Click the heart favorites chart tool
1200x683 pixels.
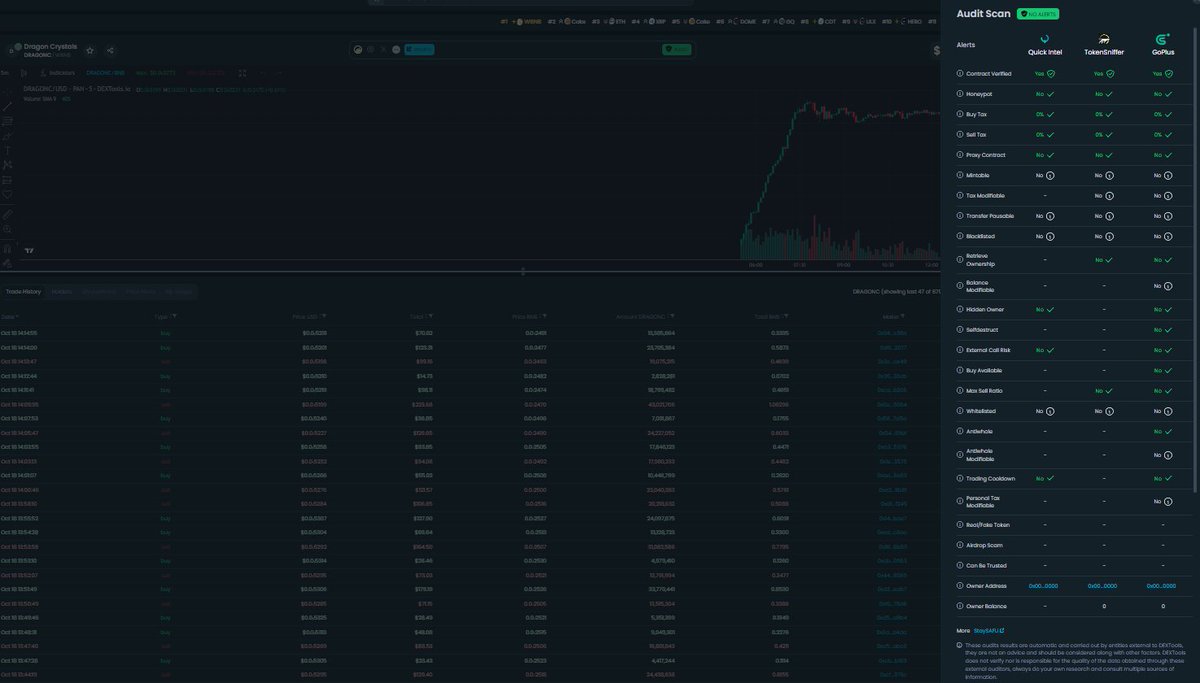[x=8, y=194]
